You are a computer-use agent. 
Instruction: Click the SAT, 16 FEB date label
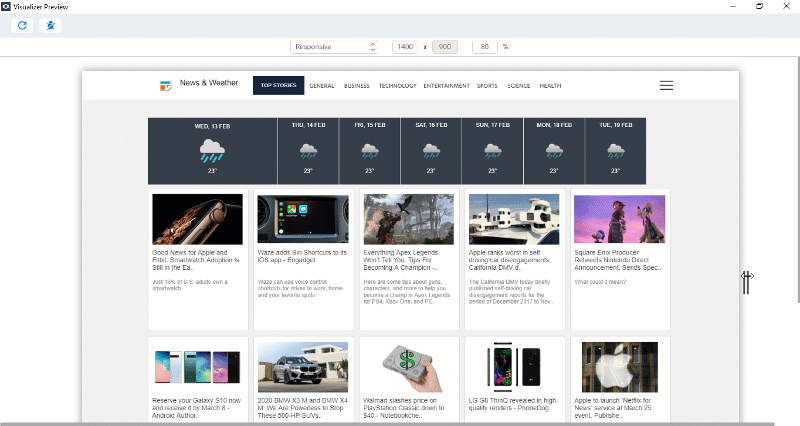point(431,125)
